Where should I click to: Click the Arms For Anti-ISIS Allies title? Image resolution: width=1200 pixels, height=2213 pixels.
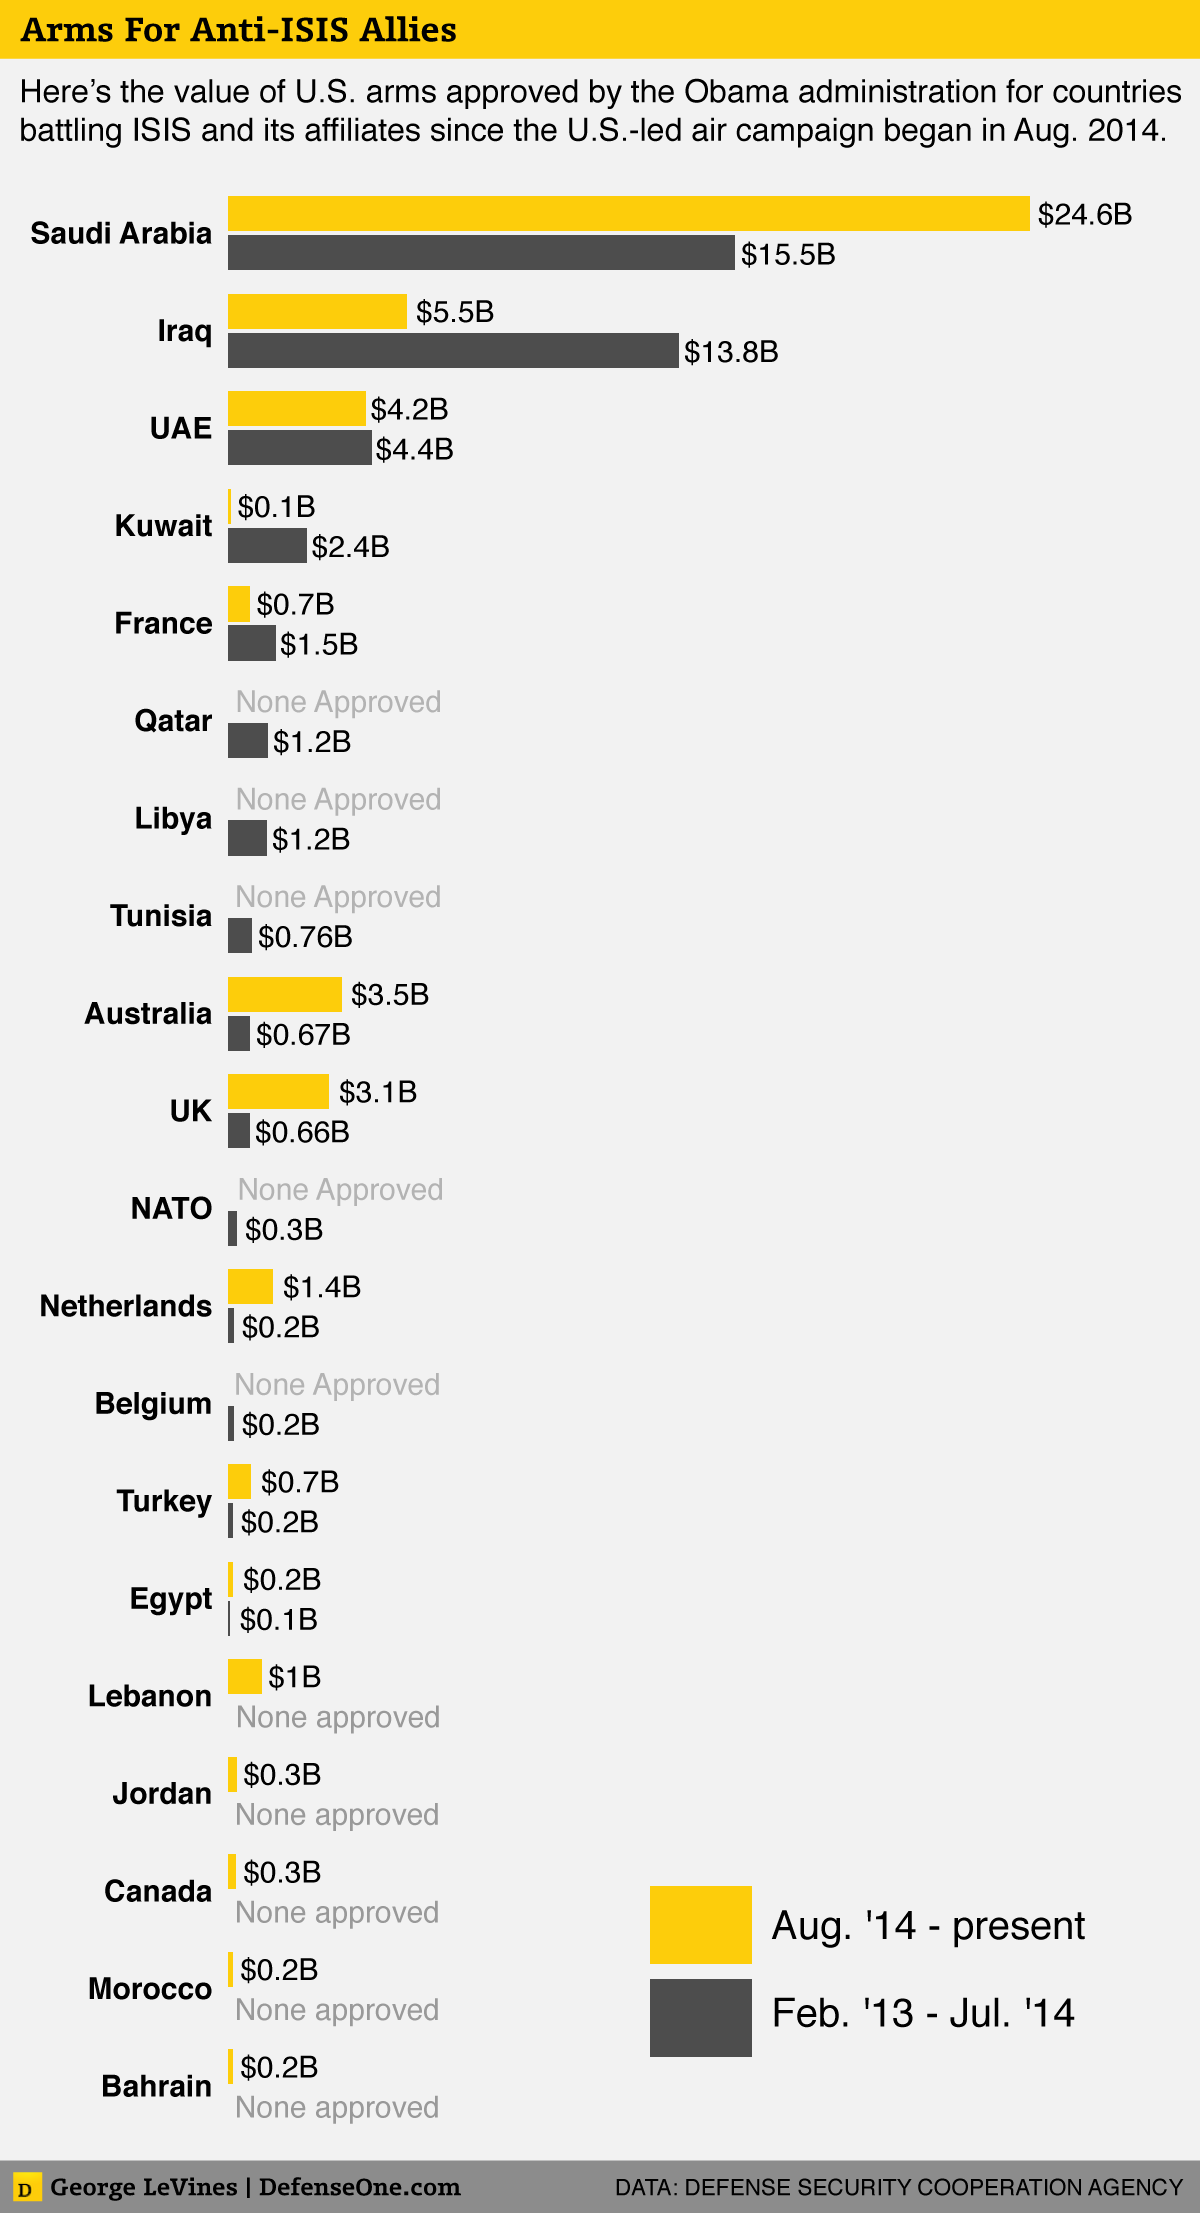coord(239,30)
